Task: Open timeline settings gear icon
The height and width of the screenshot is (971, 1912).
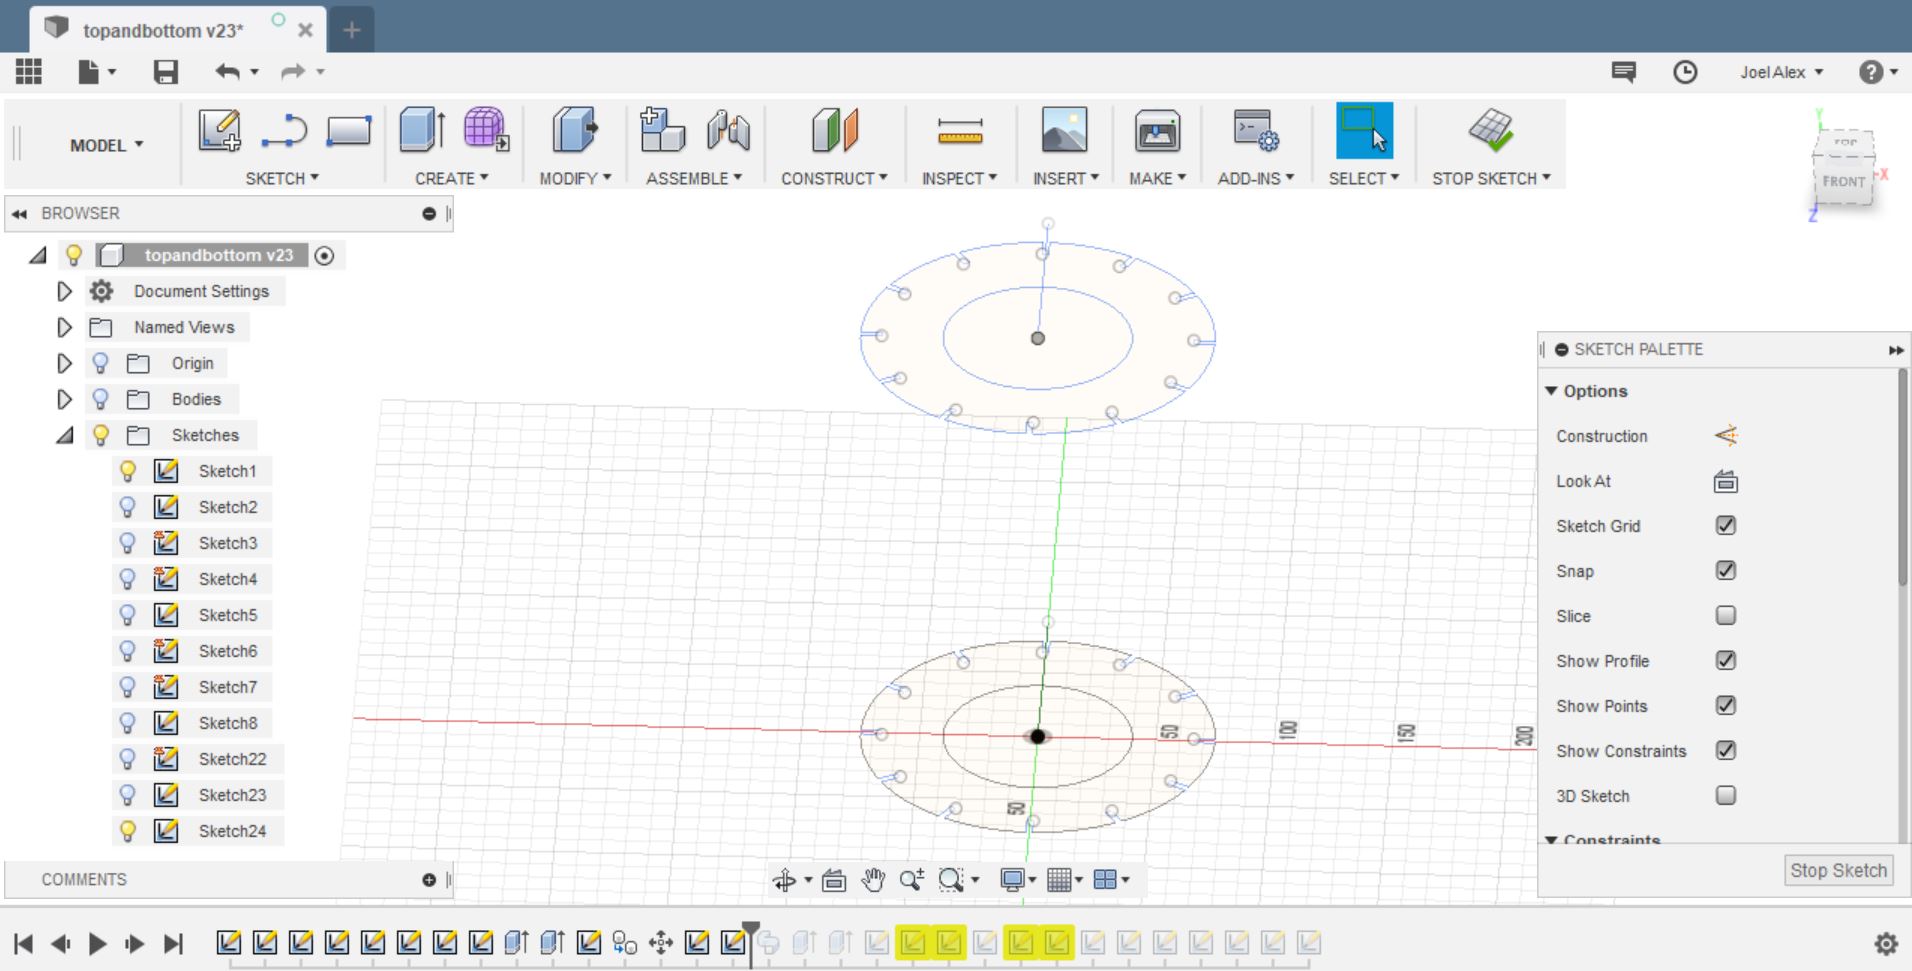Action: click(1886, 943)
